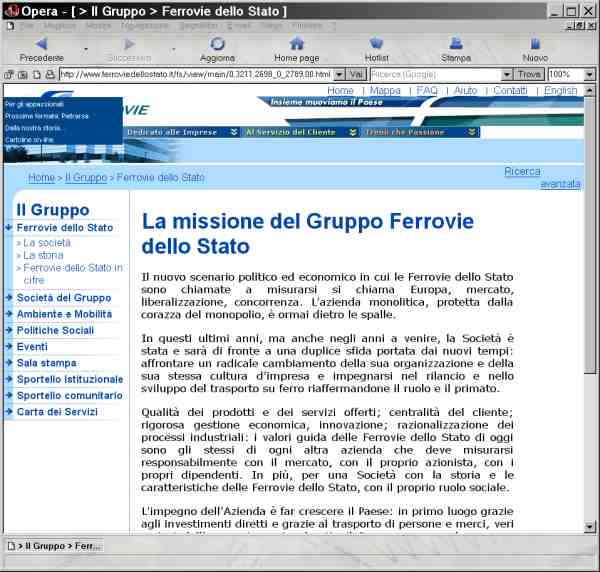Click the printer icon beside address bar
The image size is (600, 572).
[50, 74]
